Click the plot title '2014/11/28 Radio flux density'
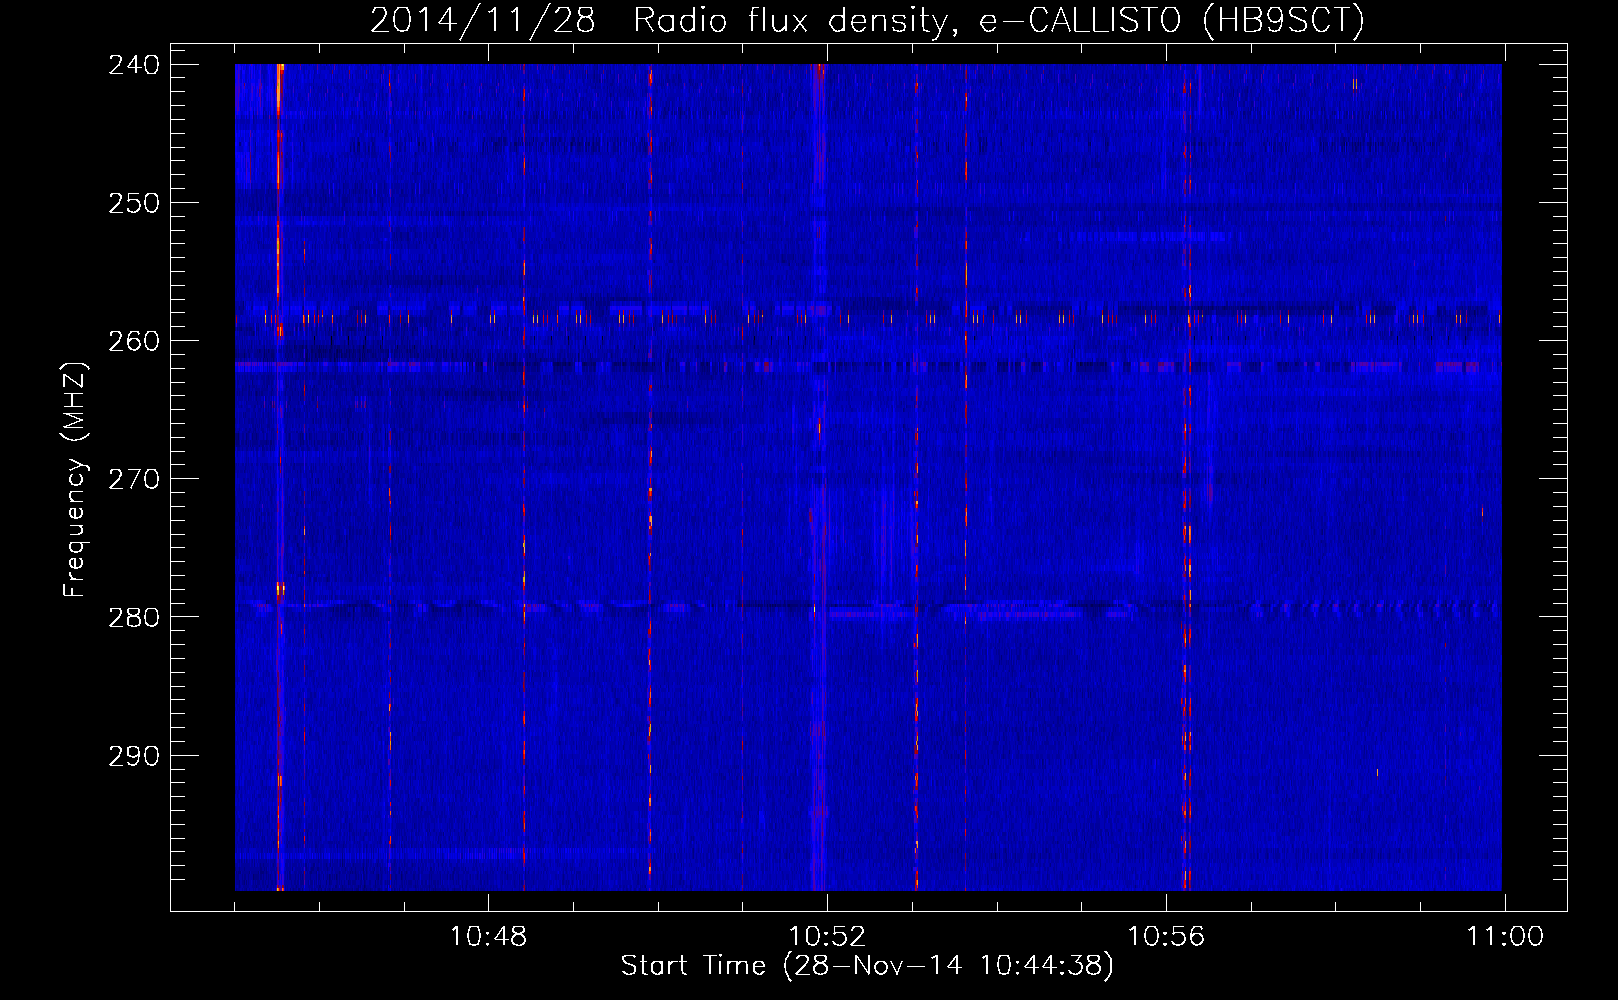1618x1000 pixels. [x=867, y=21]
